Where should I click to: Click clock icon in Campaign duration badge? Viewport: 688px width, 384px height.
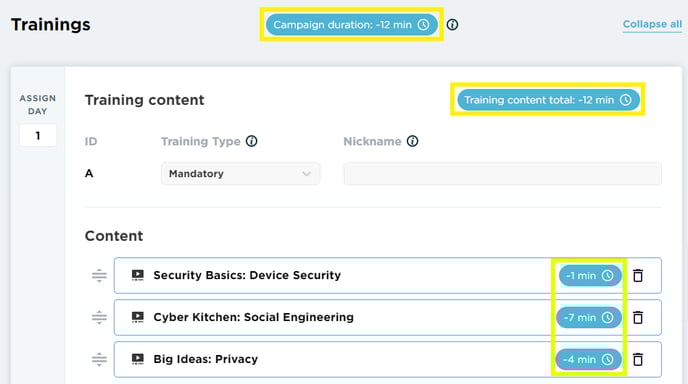(423, 25)
